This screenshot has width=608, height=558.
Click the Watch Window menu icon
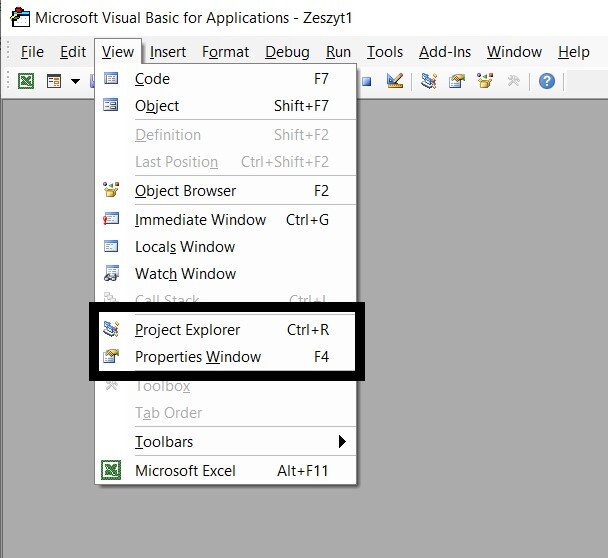pyautogui.click(x=111, y=273)
